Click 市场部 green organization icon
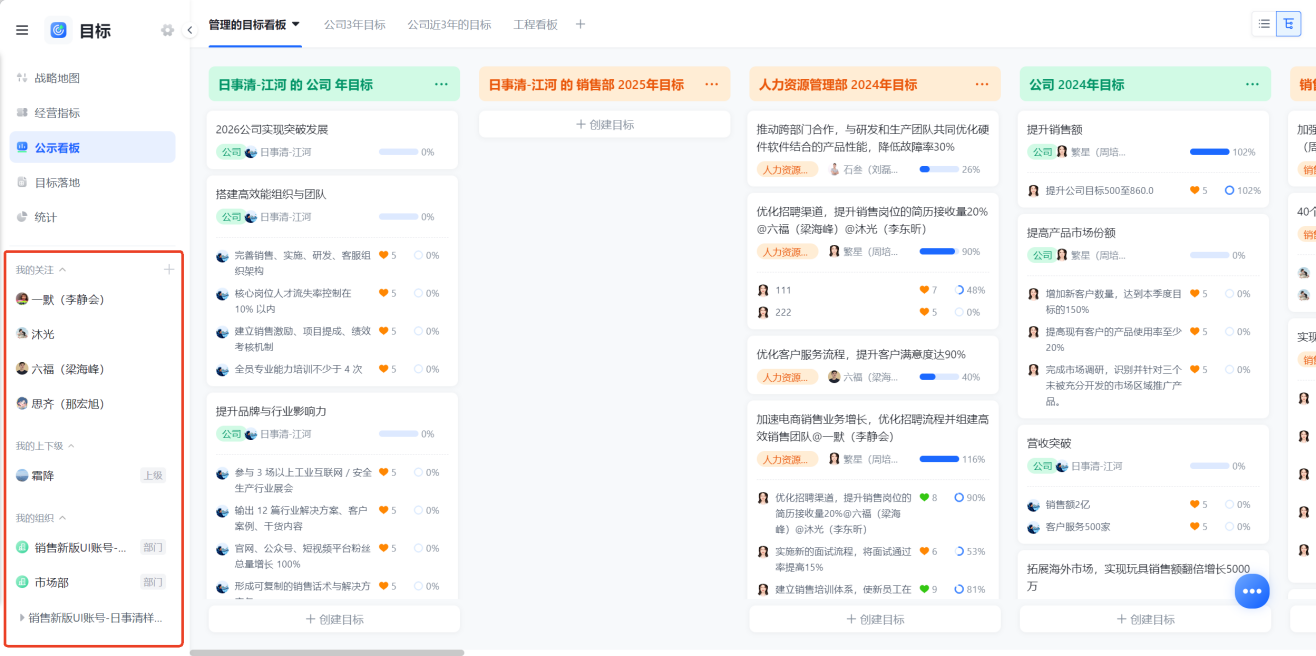This screenshot has height=656, width=1316. (x=22, y=582)
